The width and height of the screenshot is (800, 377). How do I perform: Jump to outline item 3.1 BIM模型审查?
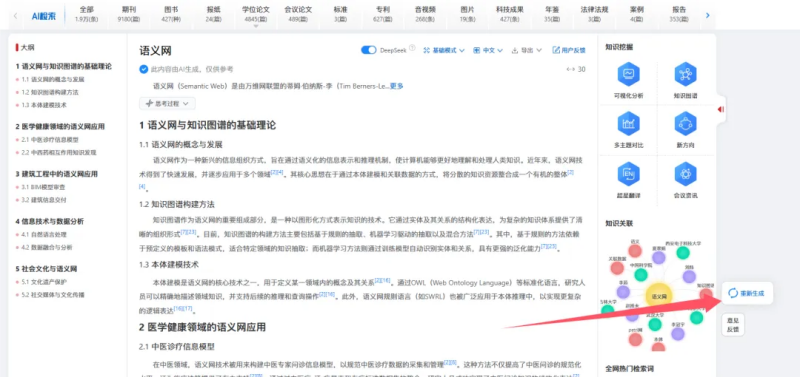pos(44,187)
